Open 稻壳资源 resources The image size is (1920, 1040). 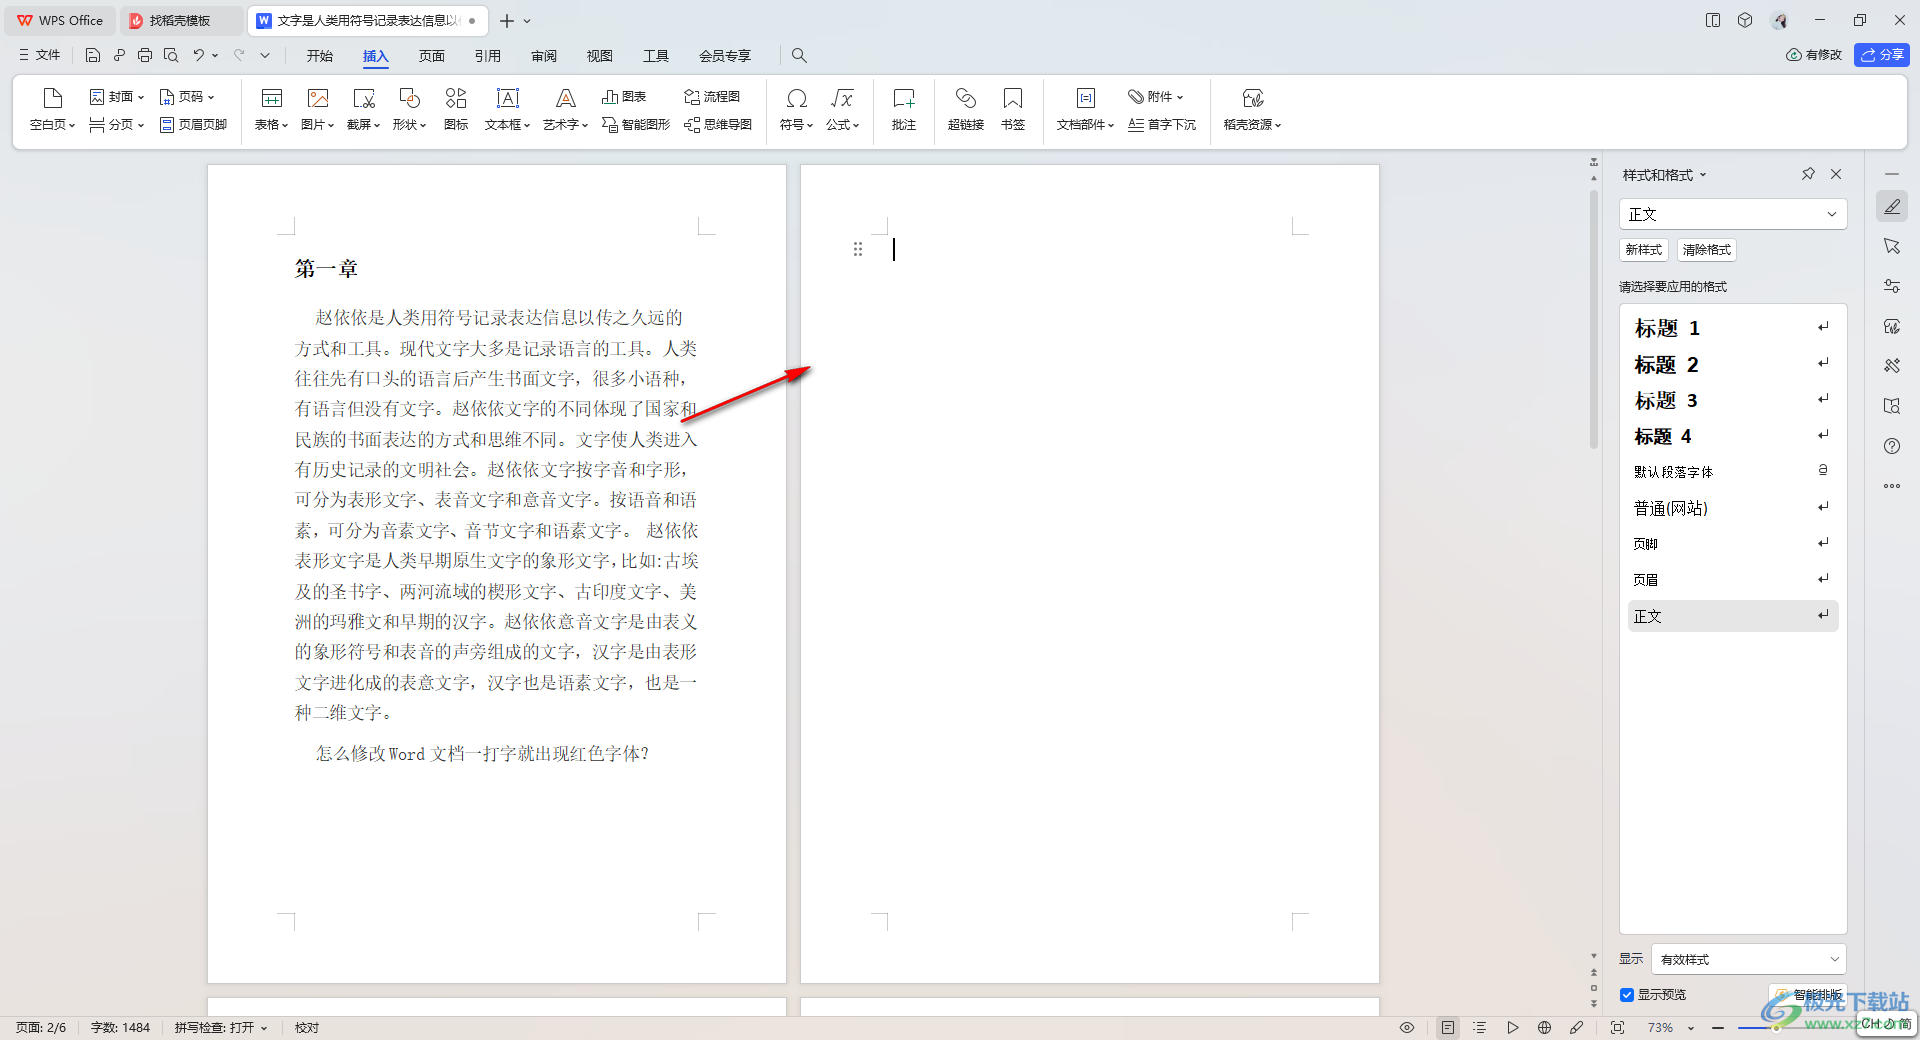[x=1252, y=109]
